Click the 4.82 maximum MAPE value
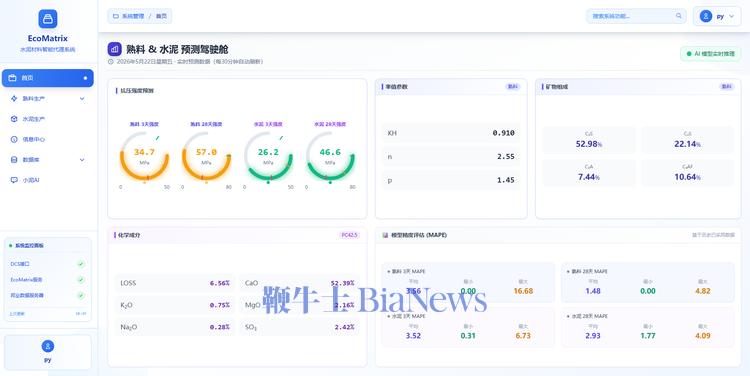 pyautogui.click(x=703, y=291)
